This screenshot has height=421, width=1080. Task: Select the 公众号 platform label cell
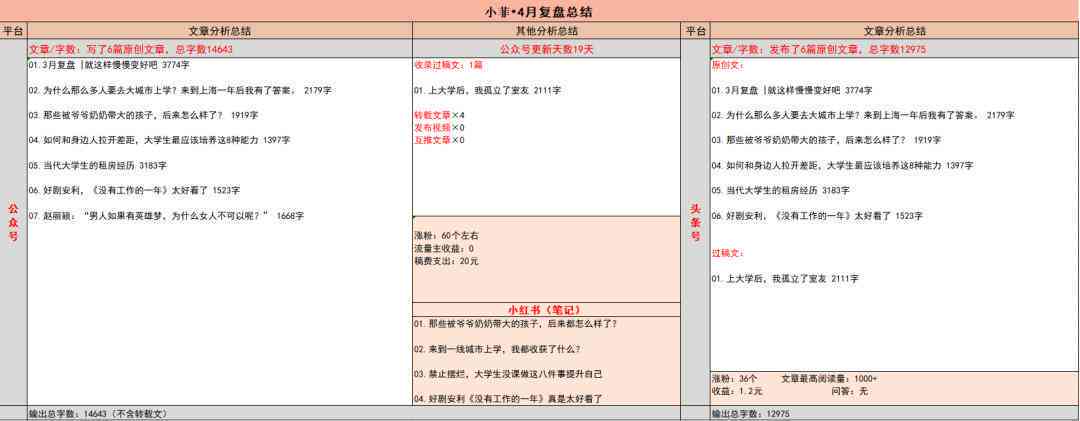(13, 221)
